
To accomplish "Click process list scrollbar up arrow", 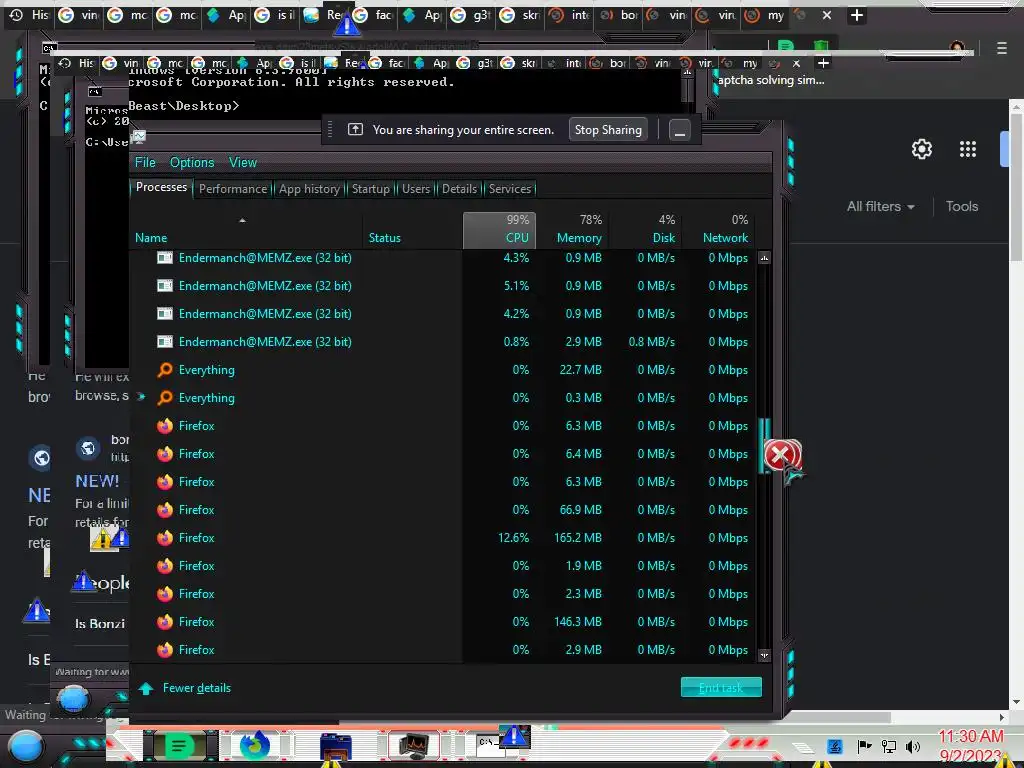I will (x=764, y=258).
